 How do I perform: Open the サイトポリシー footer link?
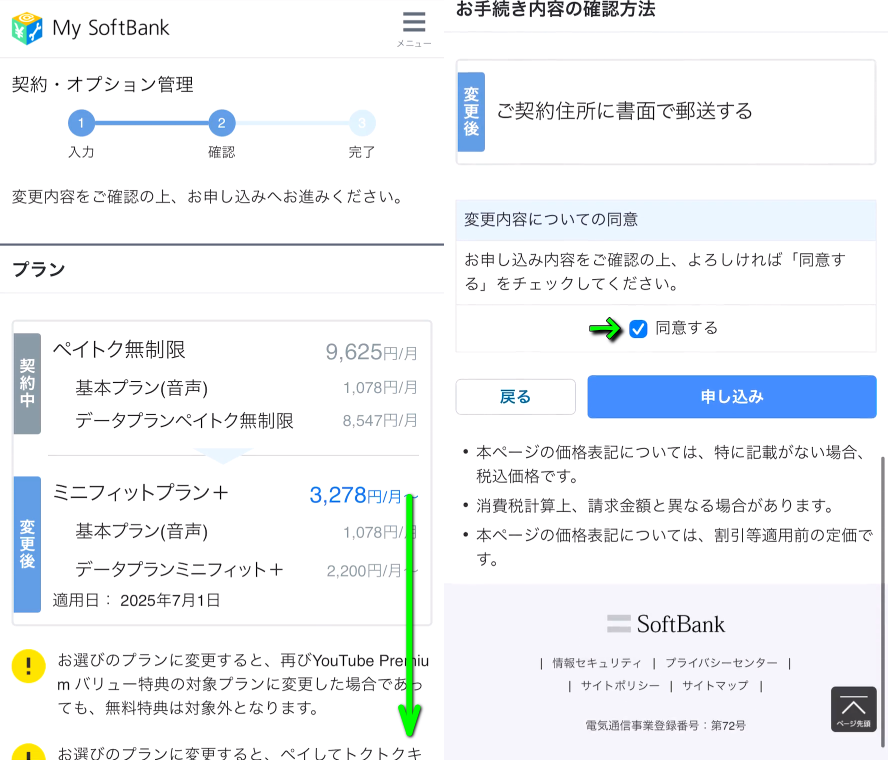(620, 686)
